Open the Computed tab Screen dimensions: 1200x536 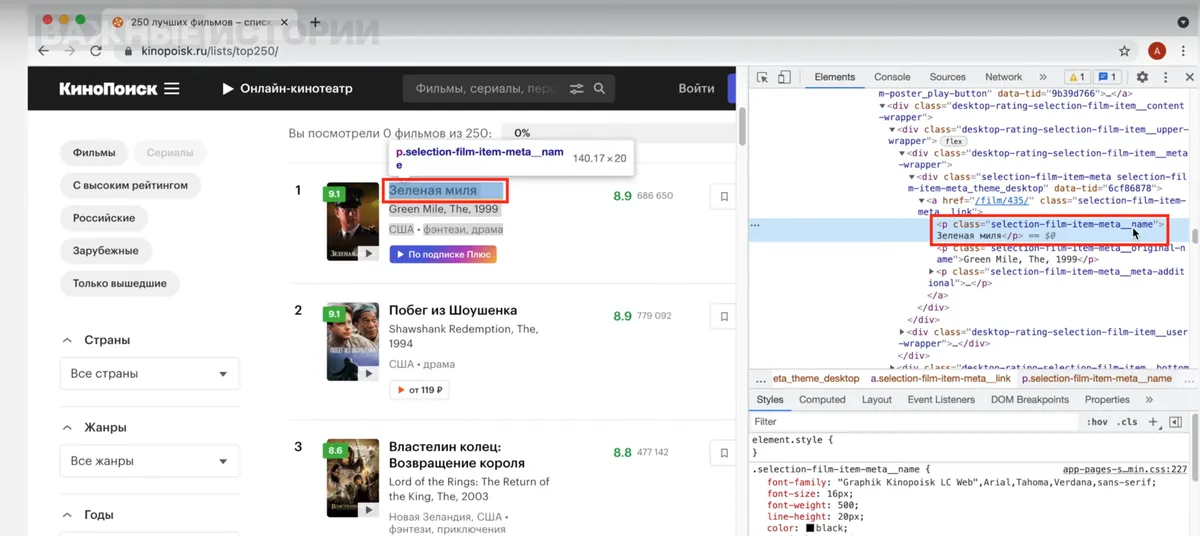(822, 399)
